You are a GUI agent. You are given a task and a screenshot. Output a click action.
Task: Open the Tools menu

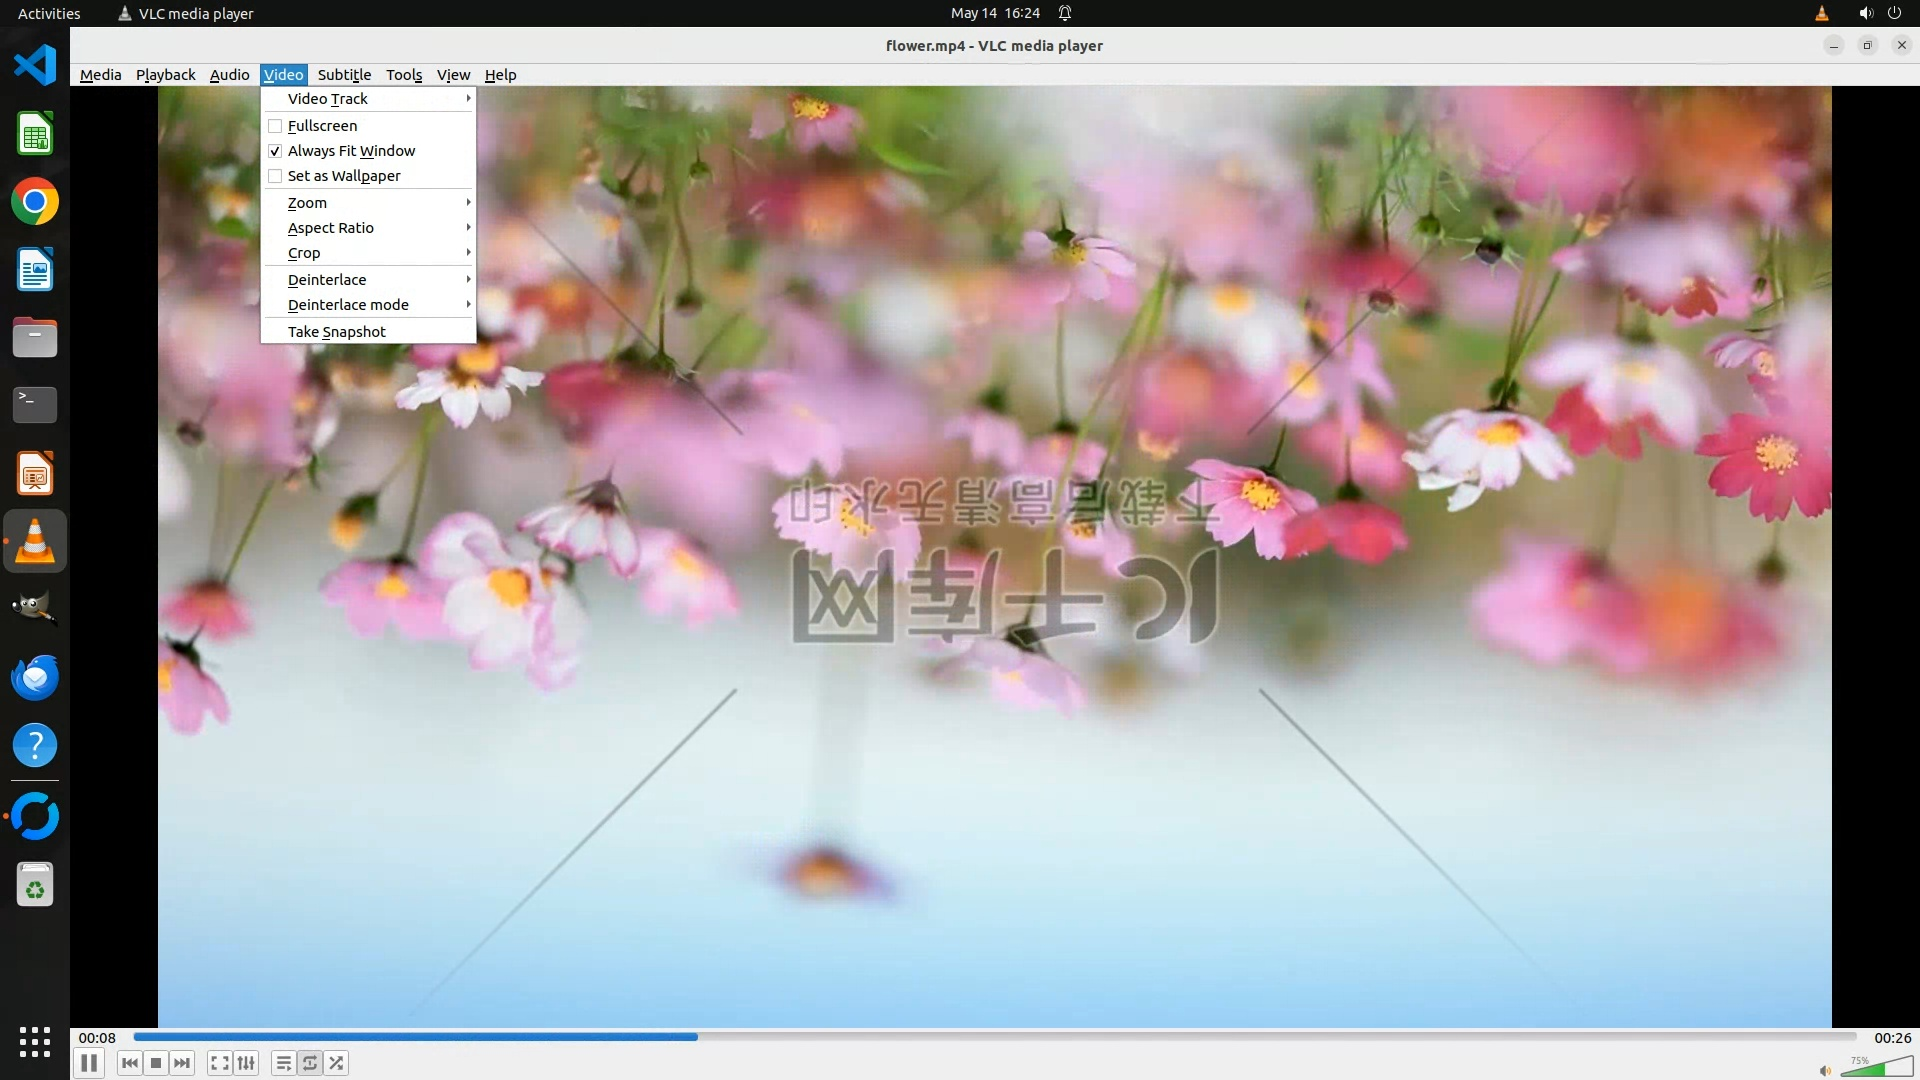click(404, 75)
